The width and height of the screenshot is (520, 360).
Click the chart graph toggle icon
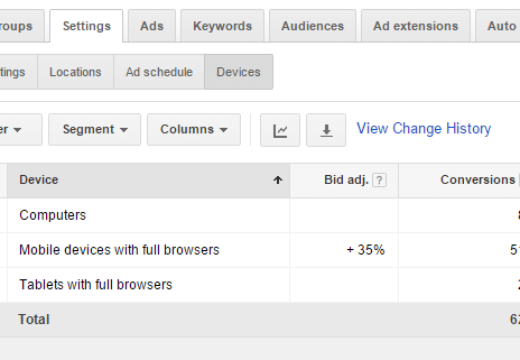pyautogui.click(x=280, y=130)
